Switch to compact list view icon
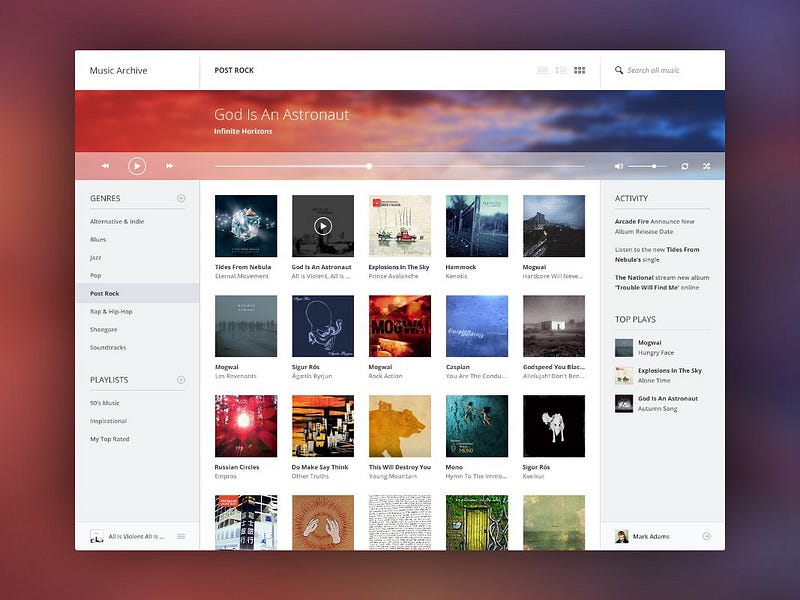The image size is (800, 600). coord(542,70)
